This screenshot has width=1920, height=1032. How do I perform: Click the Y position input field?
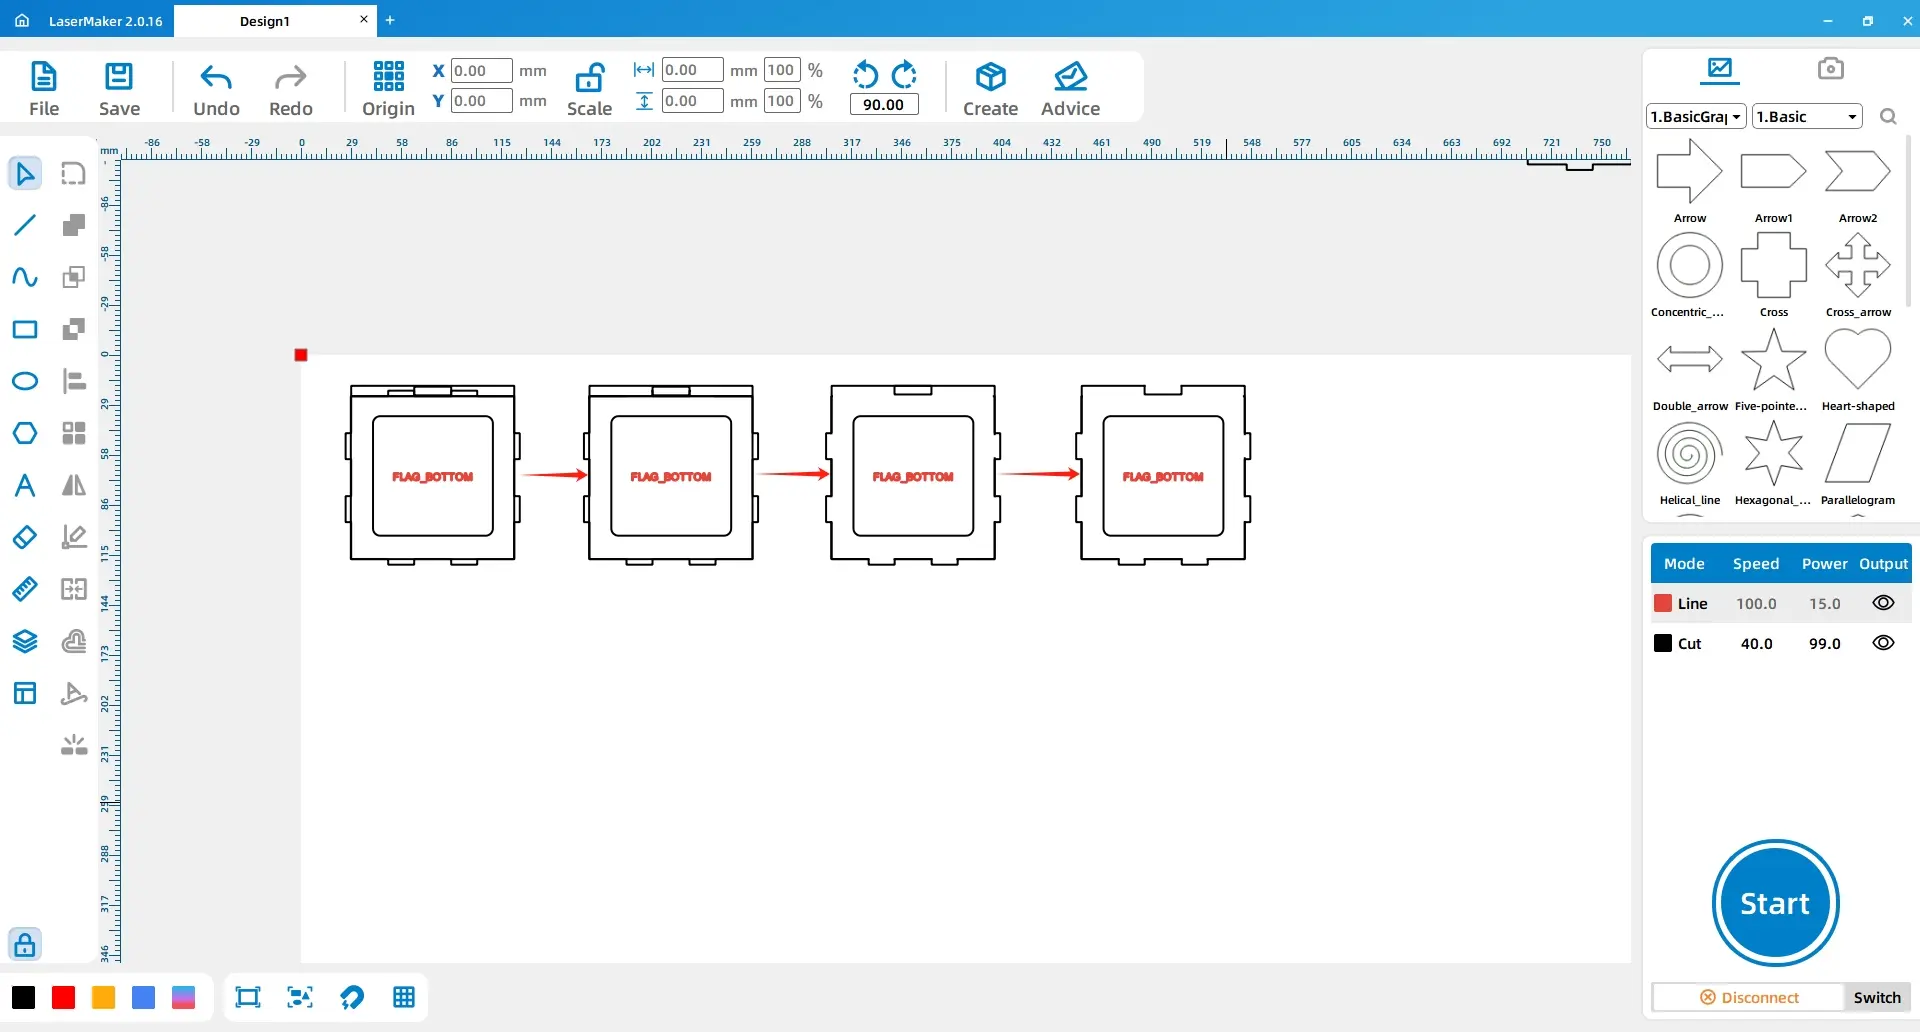click(x=481, y=101)
